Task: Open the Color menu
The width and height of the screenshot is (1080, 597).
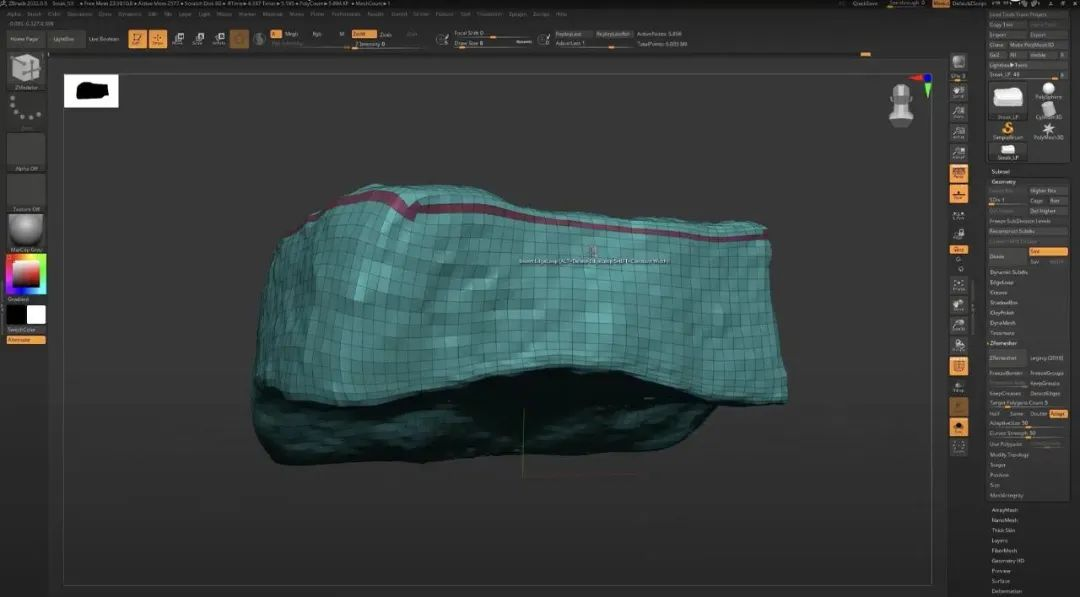Action: pos(54,14)
